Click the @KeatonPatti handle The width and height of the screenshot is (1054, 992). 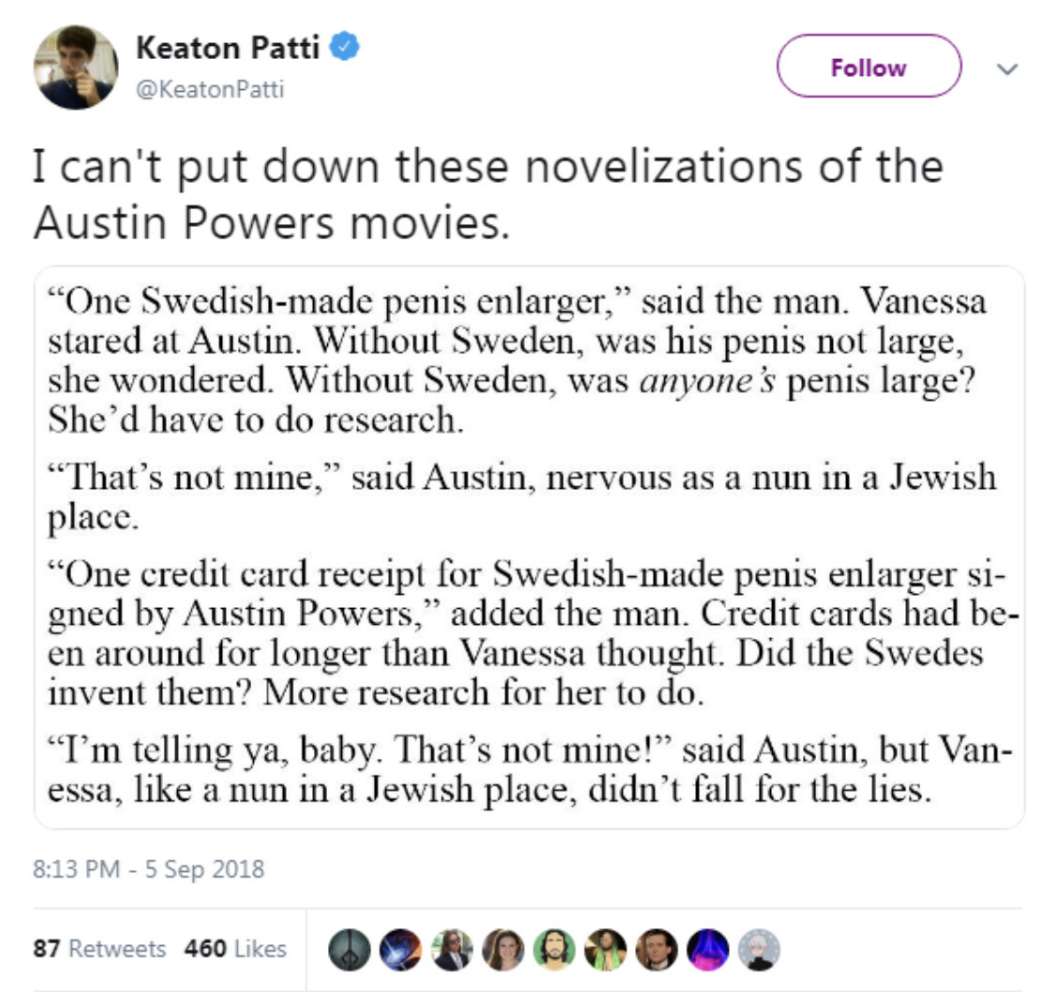click(209, 90)
